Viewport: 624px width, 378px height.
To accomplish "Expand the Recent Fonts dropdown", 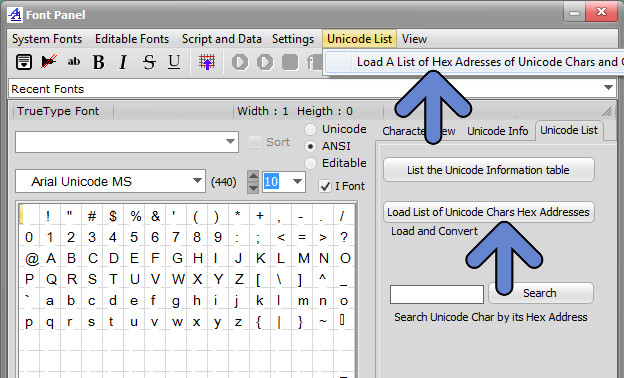I will [608, 88].
